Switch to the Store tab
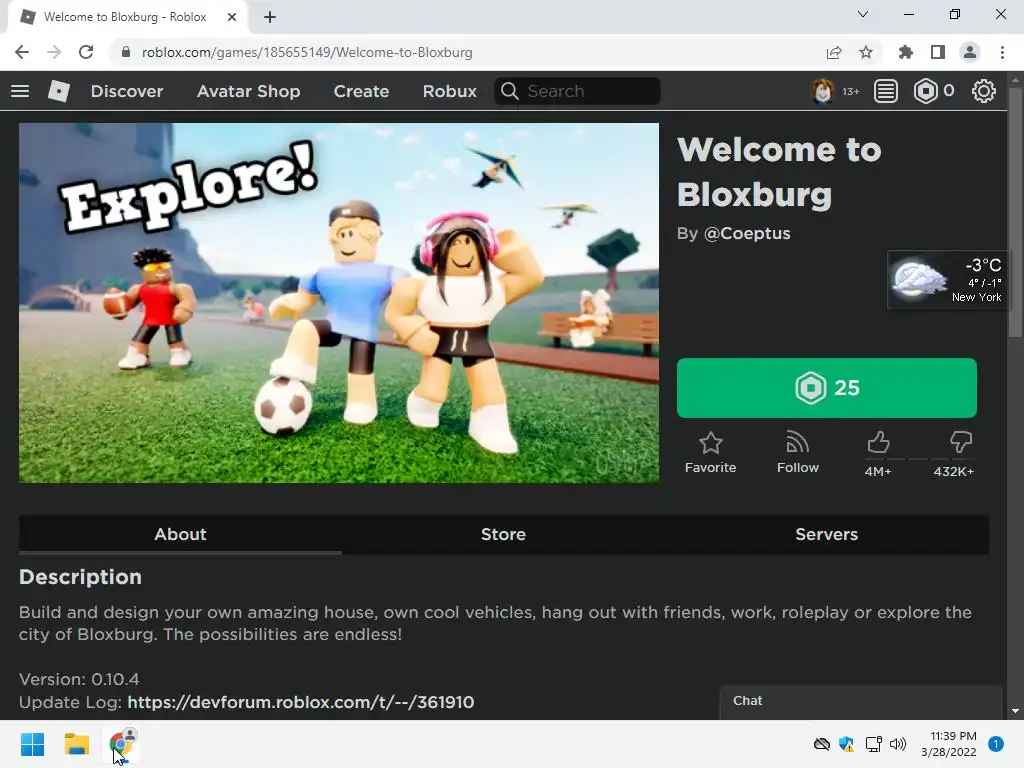The image size is (1024, 768). pyautogui.click(x=503, y=534)
